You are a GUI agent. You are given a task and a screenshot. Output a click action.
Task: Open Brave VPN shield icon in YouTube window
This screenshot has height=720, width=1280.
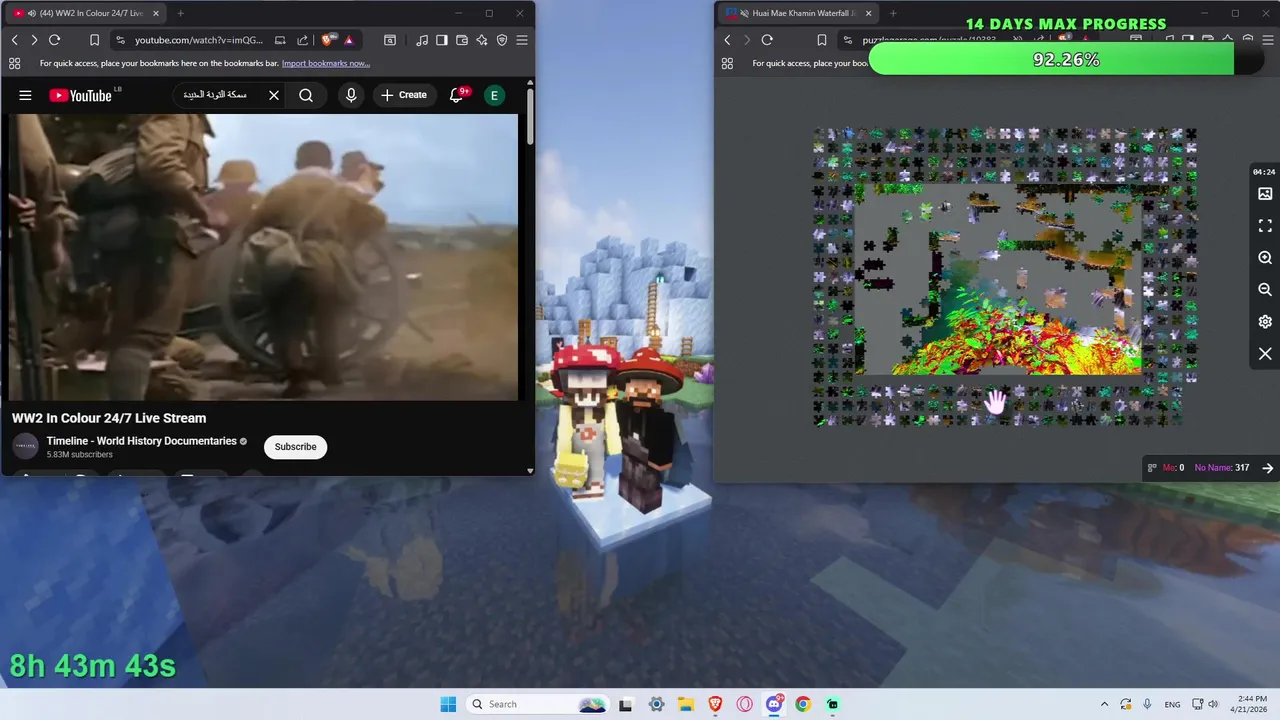[x=502, y=40]
